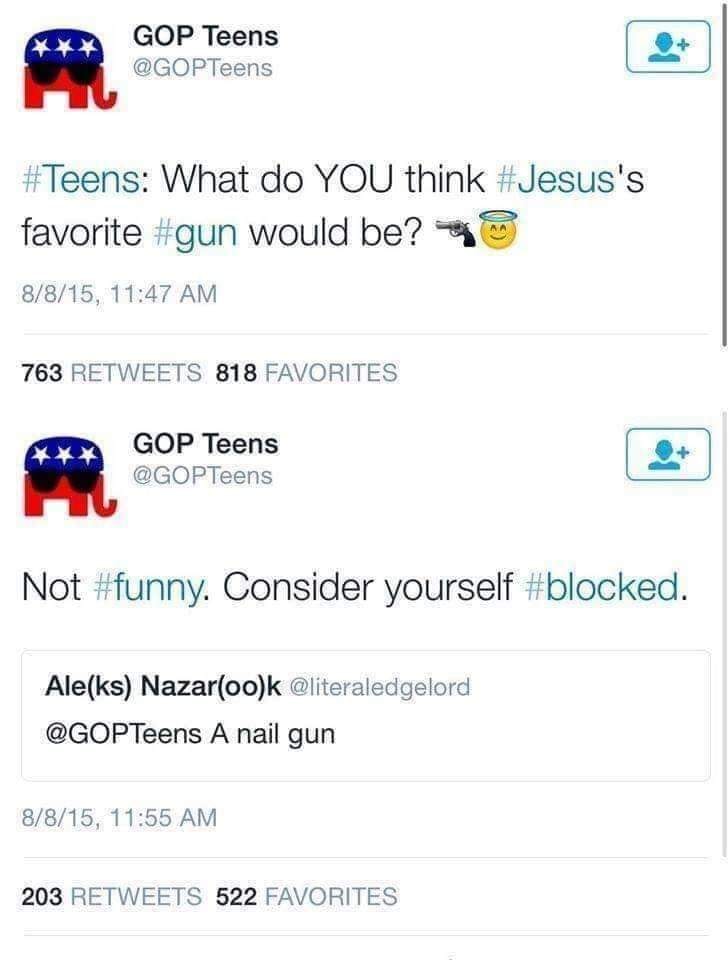Viewport: 728px width, 960px height.
Task: Tap the revolver emoji in the tweet
Action: point(456,233)
